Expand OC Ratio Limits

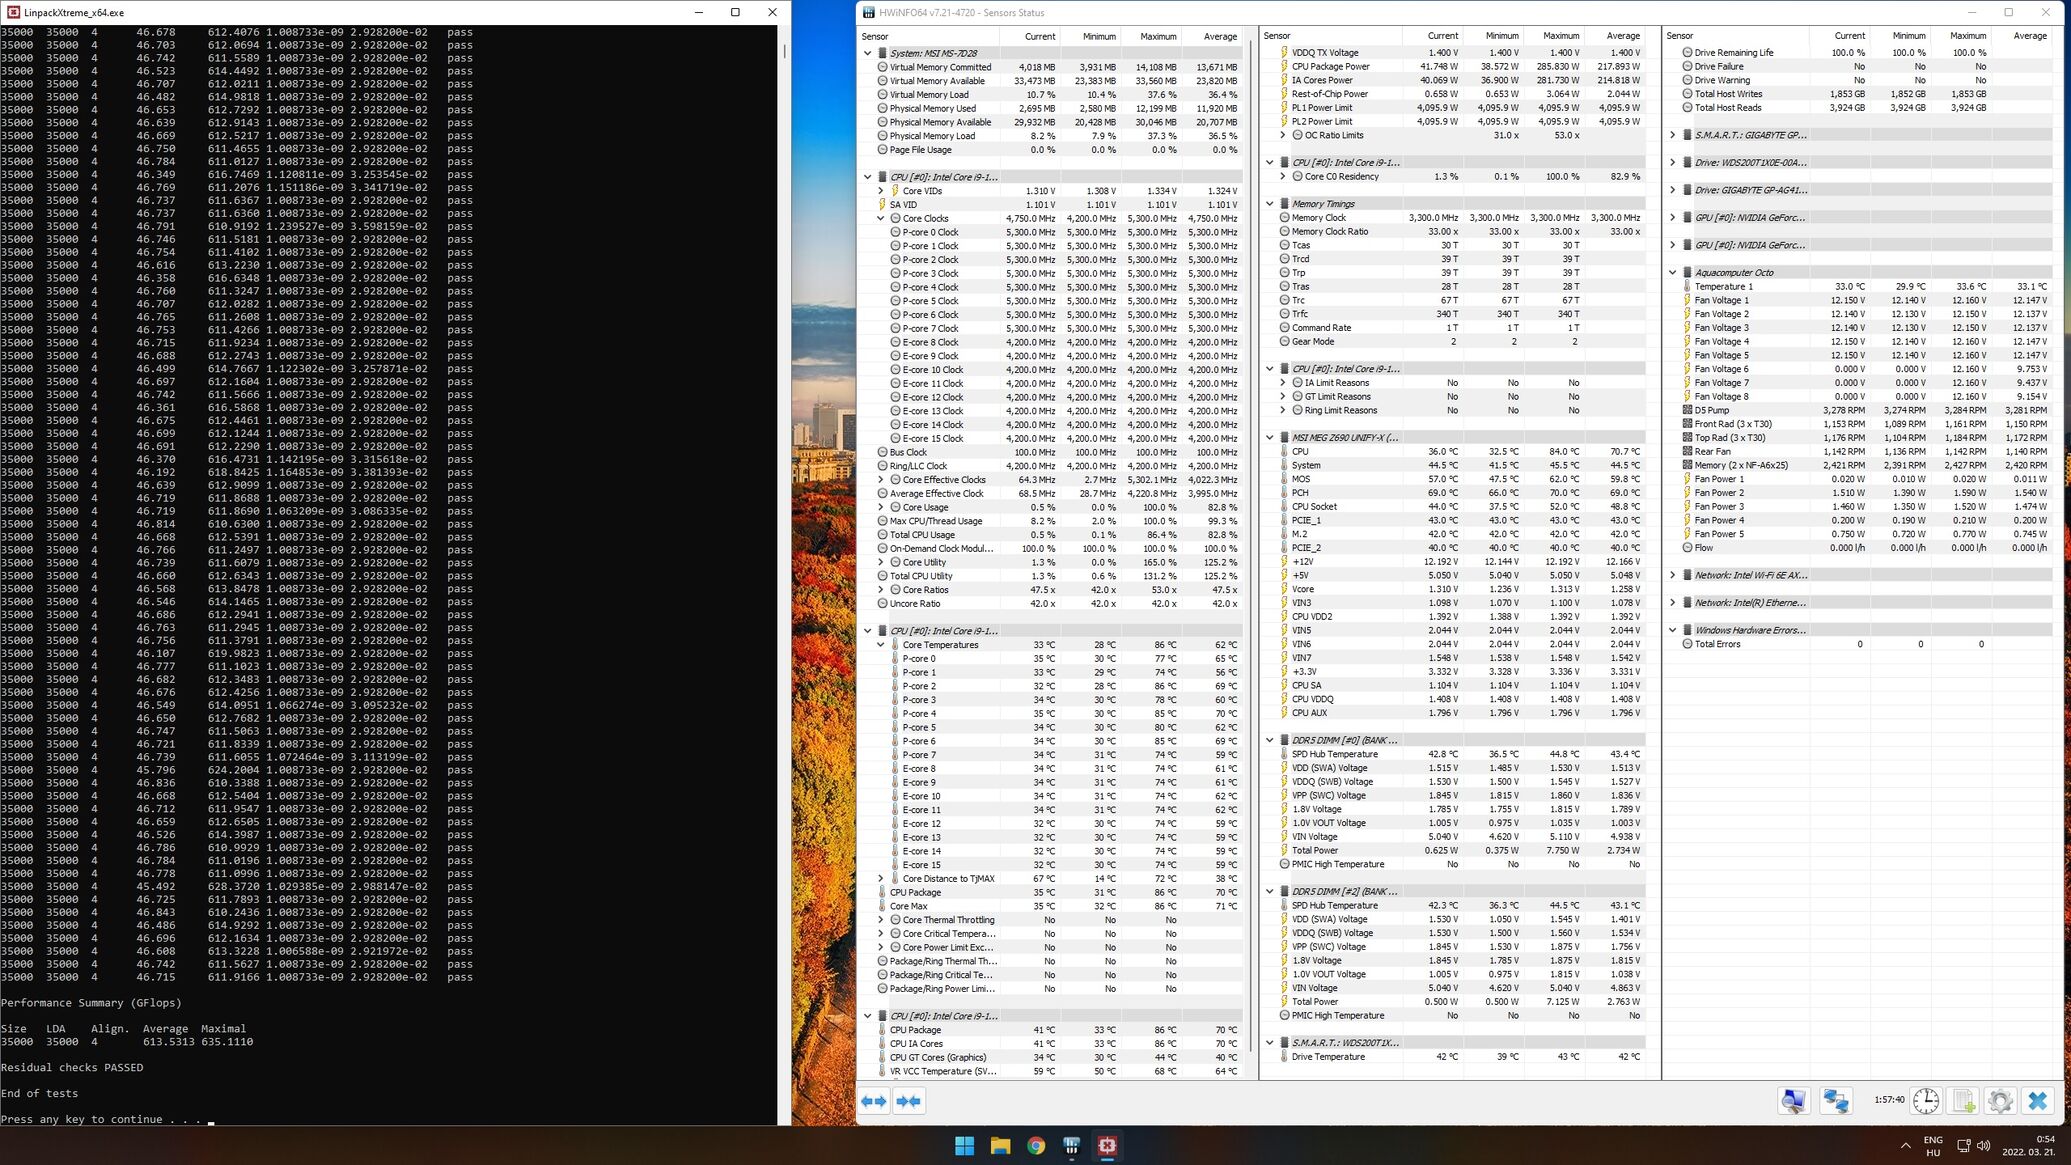pyautogui.click(x=1283, y=135)
